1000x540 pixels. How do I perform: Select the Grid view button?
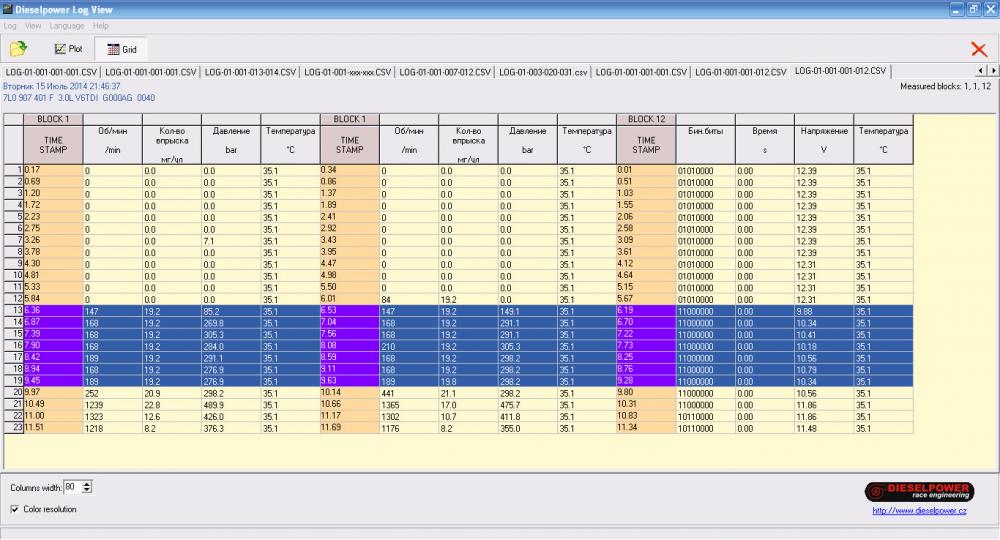(121, 48)
